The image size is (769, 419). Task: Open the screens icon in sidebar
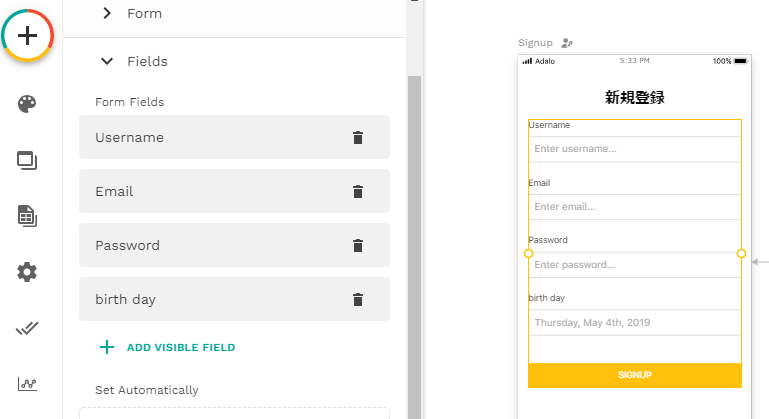point(27,160)
